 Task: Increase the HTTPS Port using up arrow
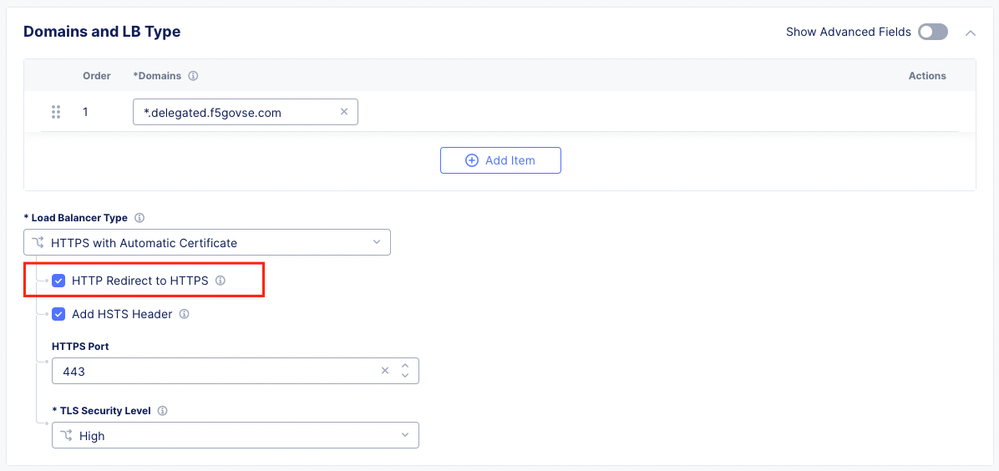[405, 366]
